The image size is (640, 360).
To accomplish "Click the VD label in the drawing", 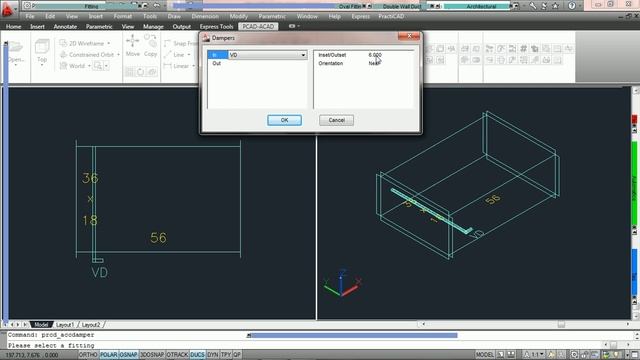I will [x=100, y=273].
